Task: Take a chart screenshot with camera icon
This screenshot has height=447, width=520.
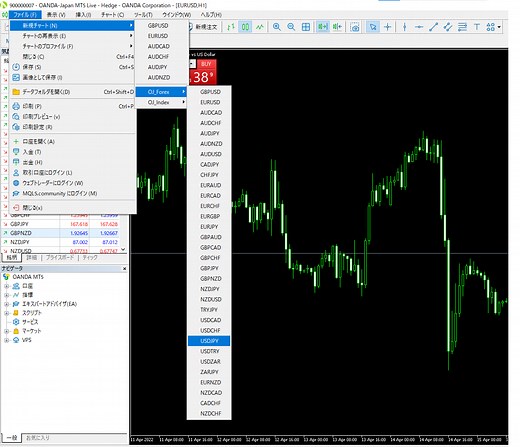Action: (355, 27)
